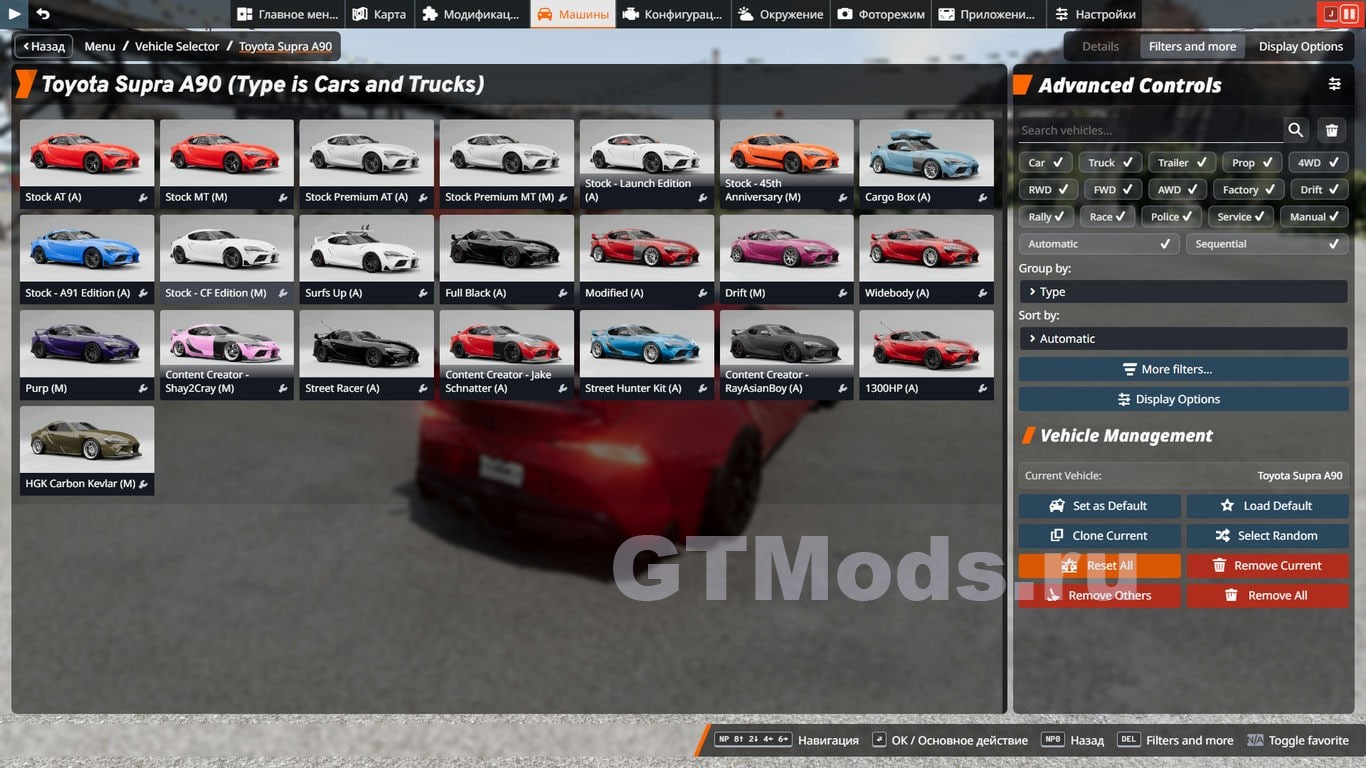Open the Sort by Automatic dropdown
Viewport: 1366px width, 768px height.
click(x=1182, y=339)
